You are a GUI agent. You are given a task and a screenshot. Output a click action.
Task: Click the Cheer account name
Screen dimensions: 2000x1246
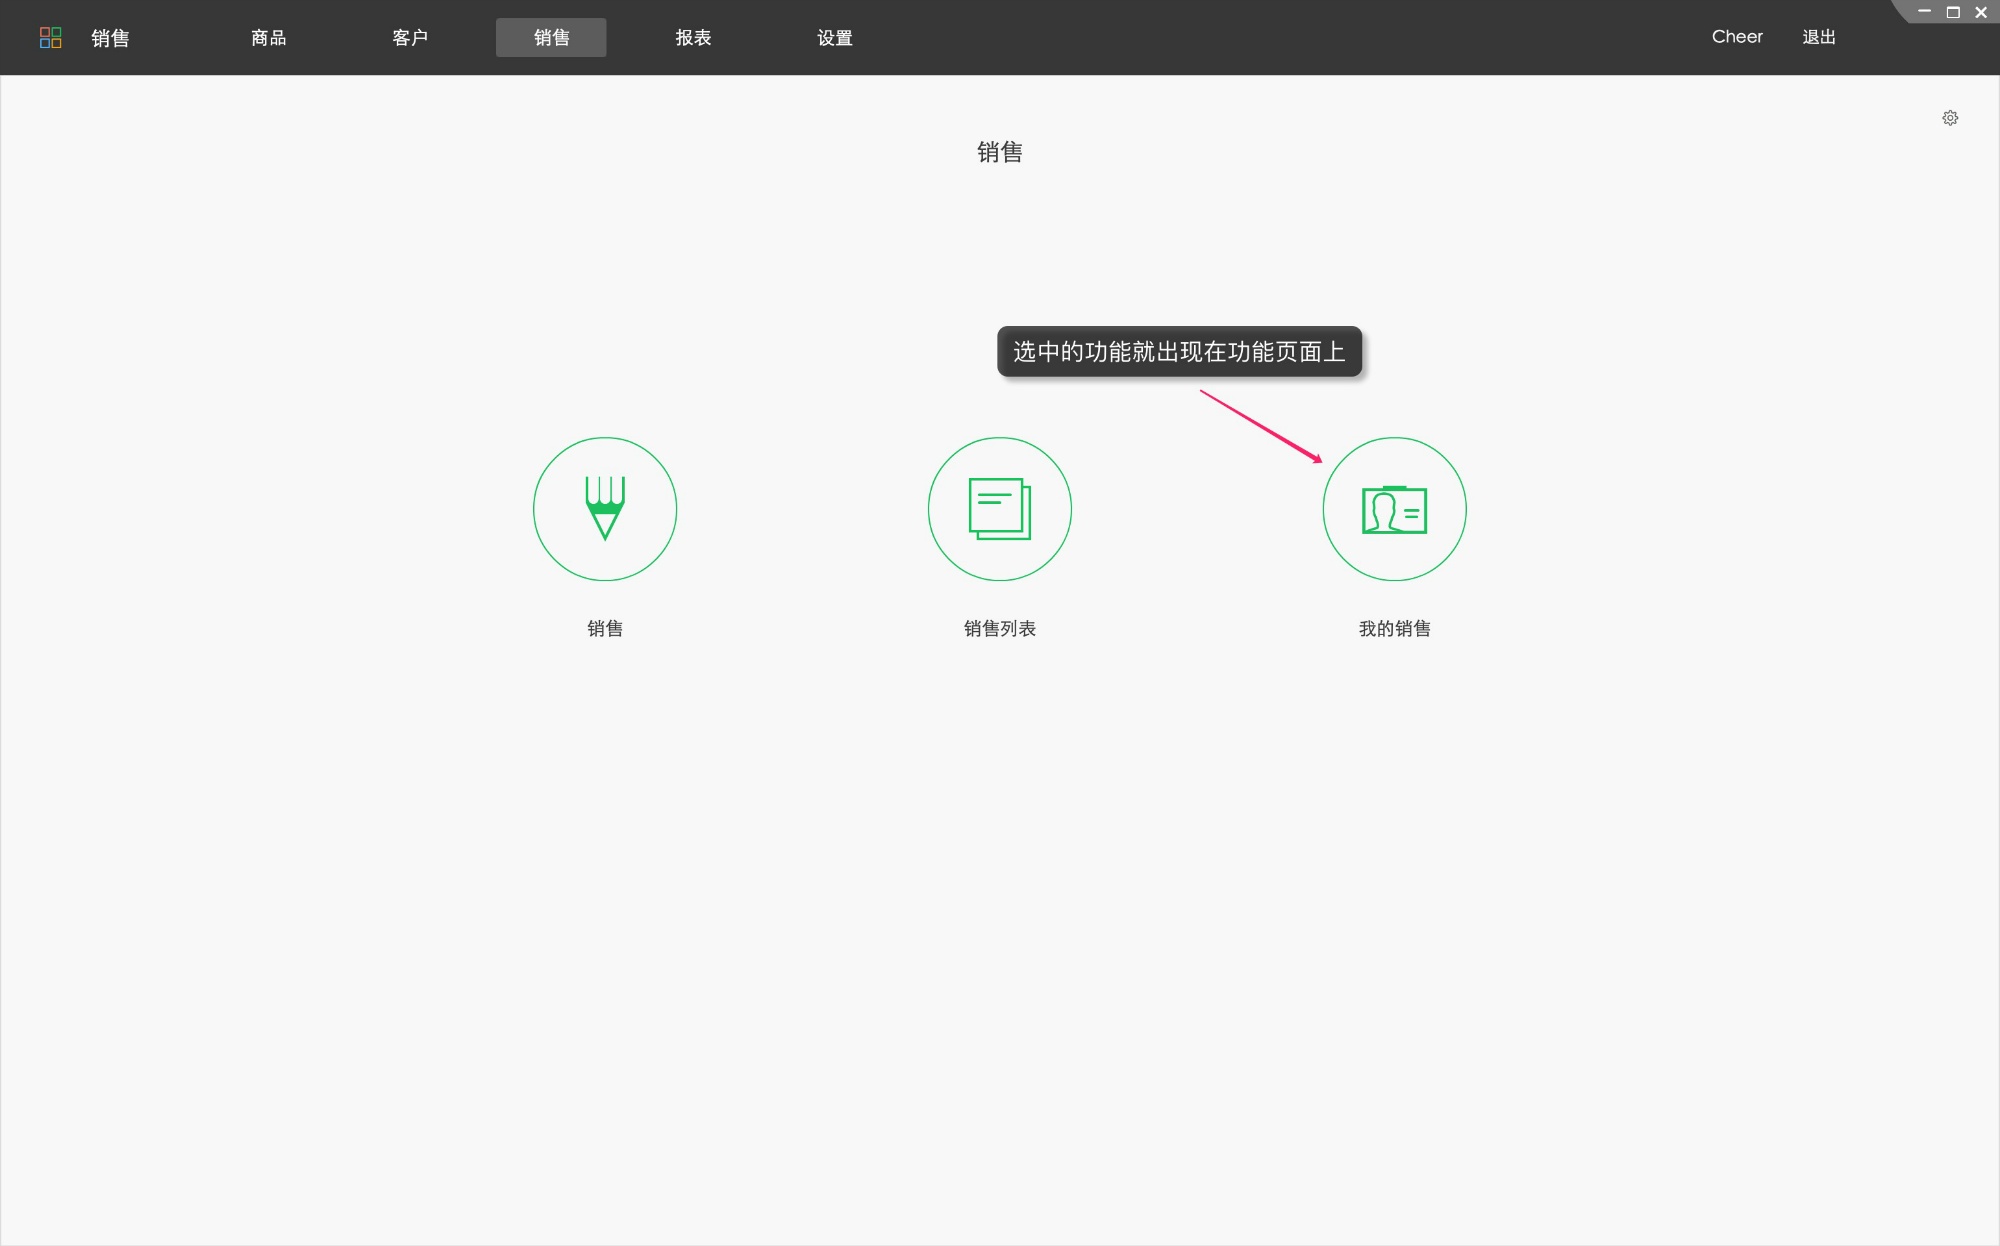point(1737,36)
